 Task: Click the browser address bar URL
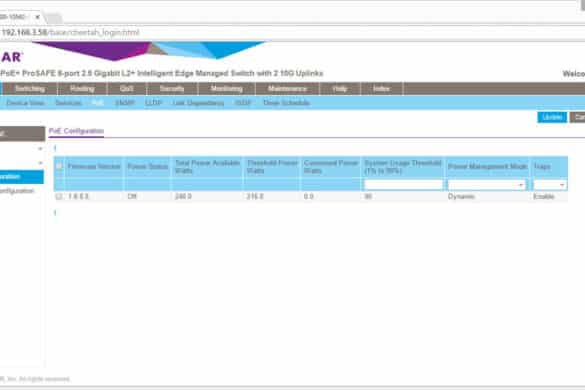tap(71, 32)
